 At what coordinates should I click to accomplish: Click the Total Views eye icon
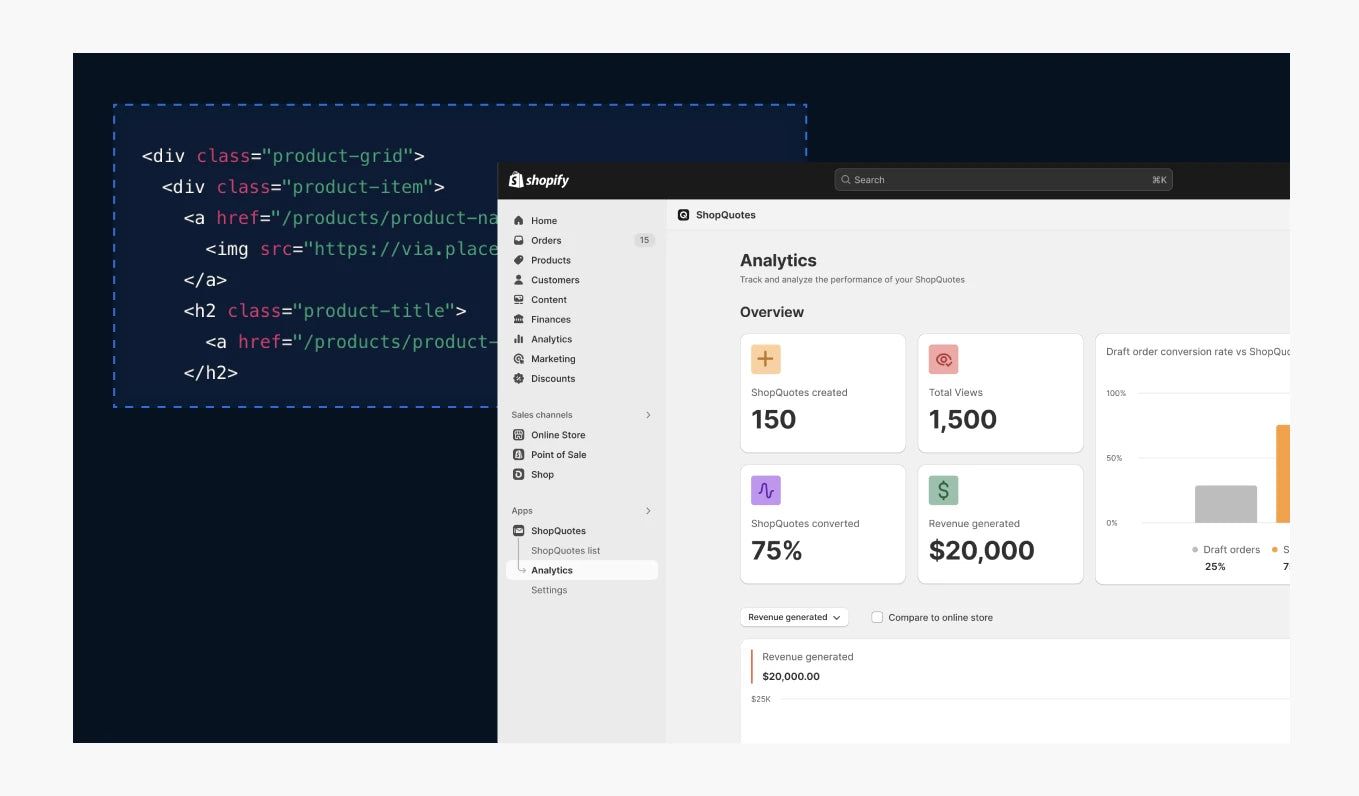pos(943,359)
